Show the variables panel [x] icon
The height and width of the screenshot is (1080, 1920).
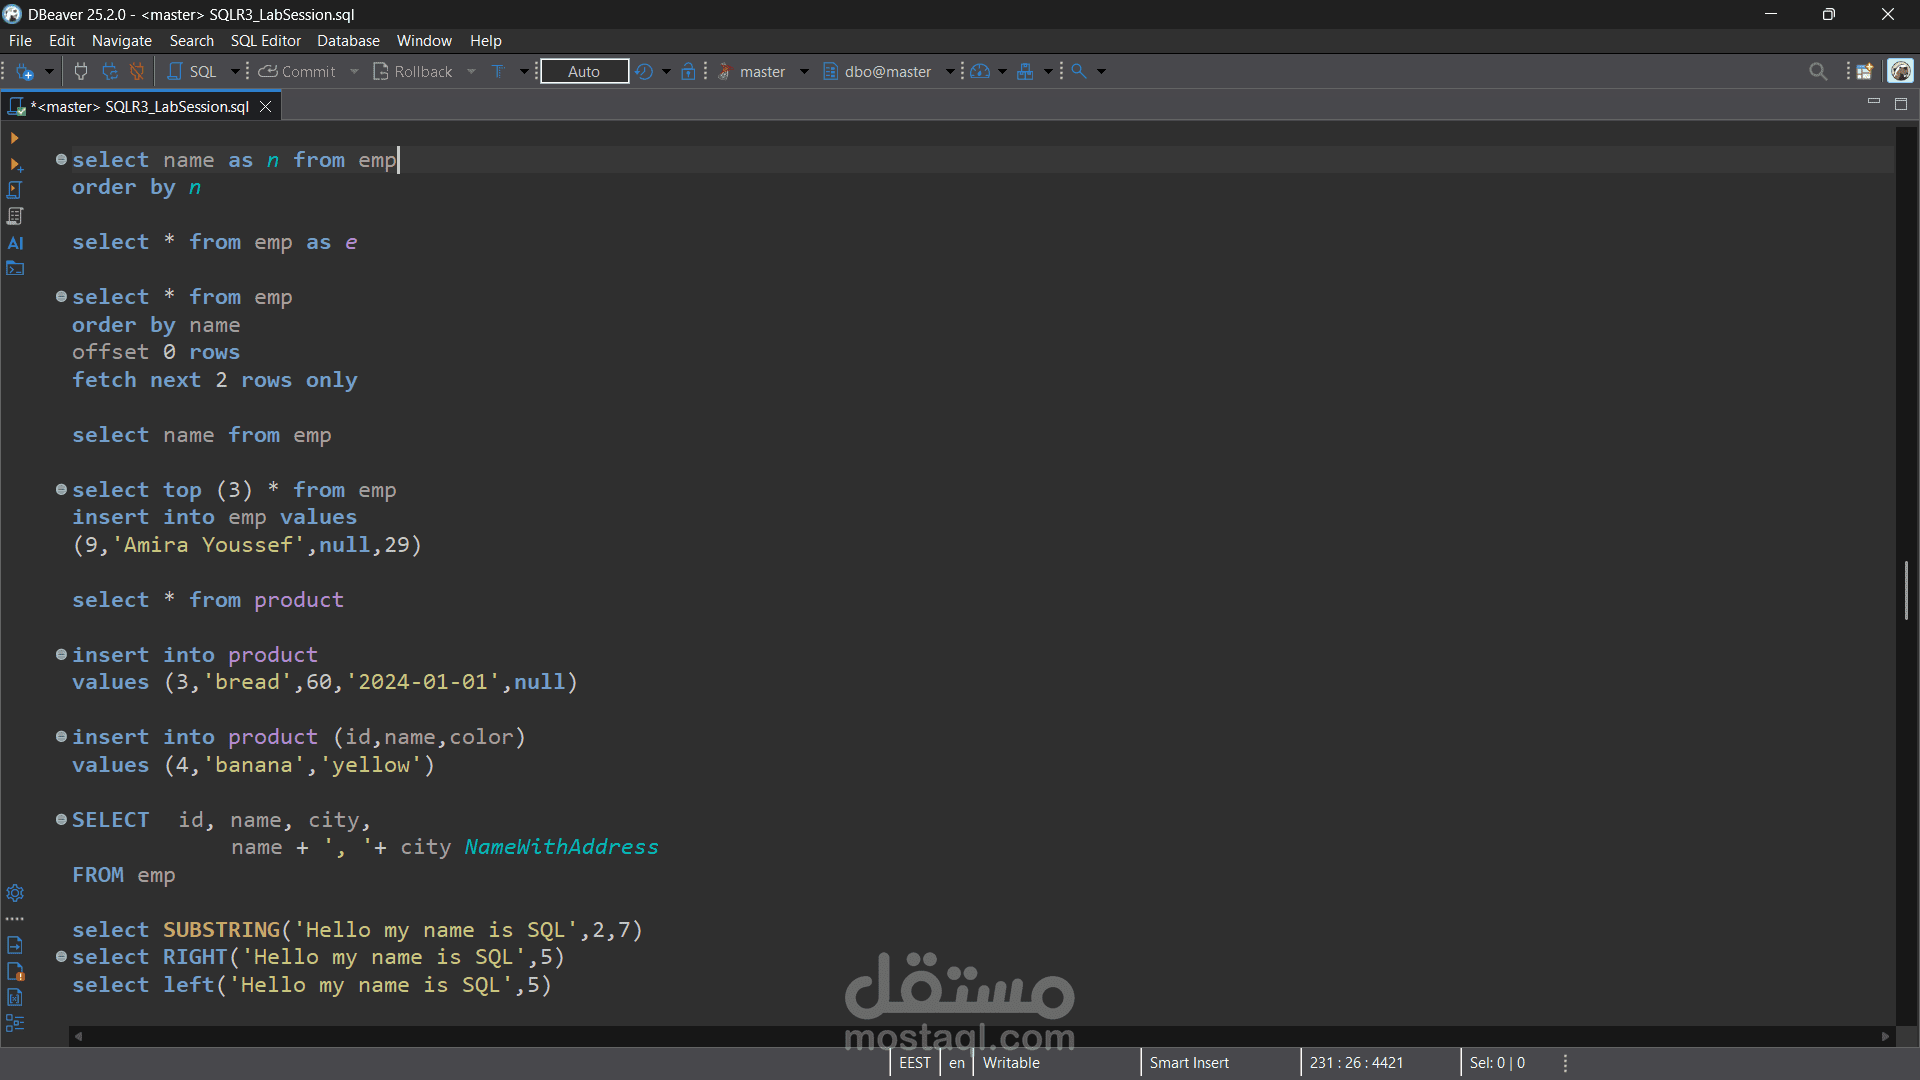[15, 997]
